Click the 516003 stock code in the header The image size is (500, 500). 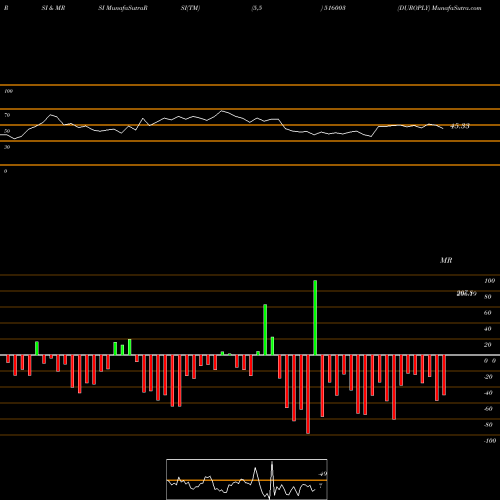tap(335, 8)
